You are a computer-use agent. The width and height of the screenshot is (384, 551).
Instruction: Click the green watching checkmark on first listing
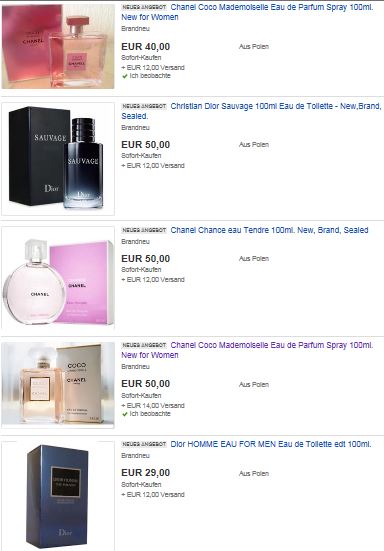(124, 76)
